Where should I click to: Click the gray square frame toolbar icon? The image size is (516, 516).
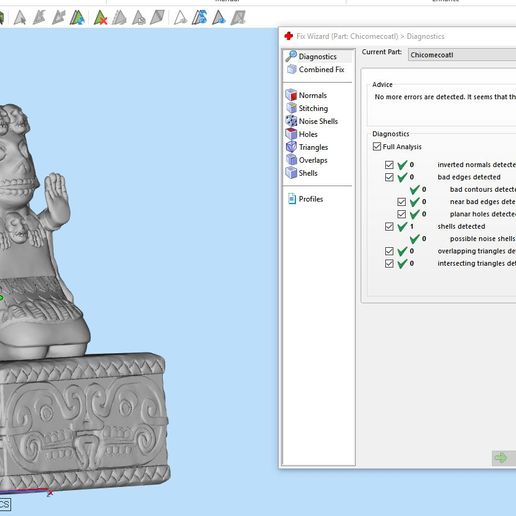point(238,17)
